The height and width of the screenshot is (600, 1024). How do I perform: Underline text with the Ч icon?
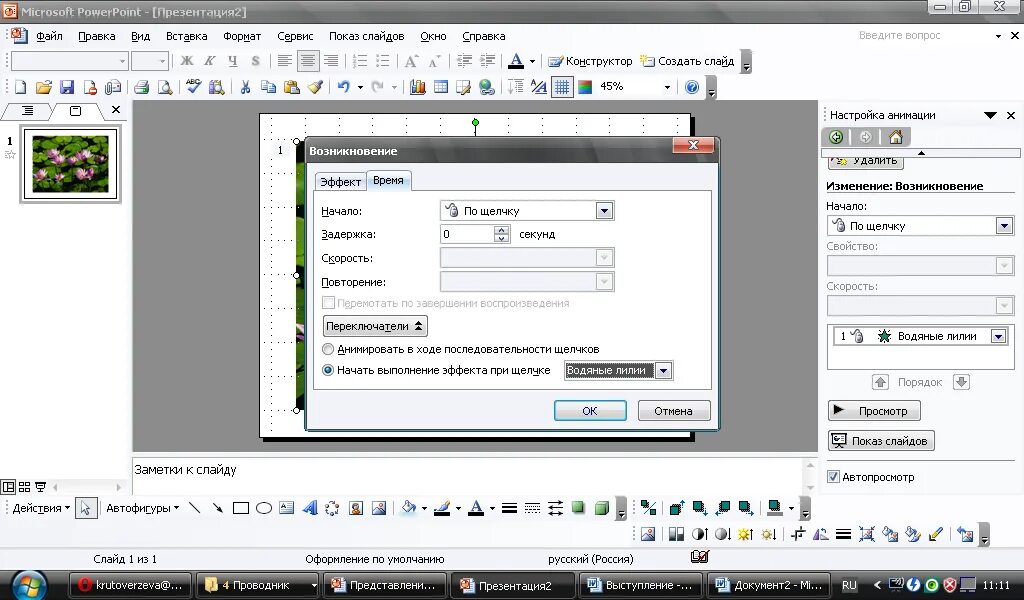[232, 61]
